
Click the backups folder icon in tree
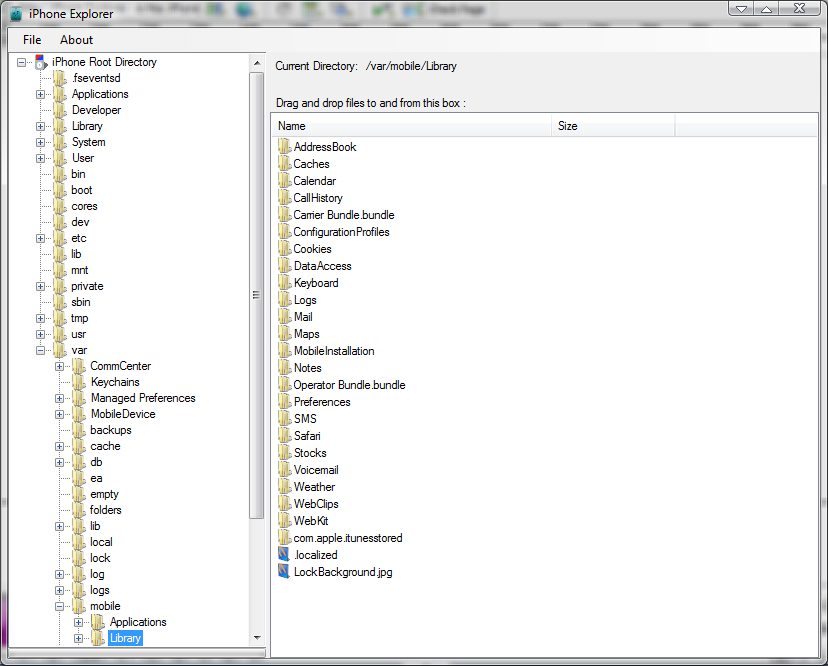tap(79, 430)
